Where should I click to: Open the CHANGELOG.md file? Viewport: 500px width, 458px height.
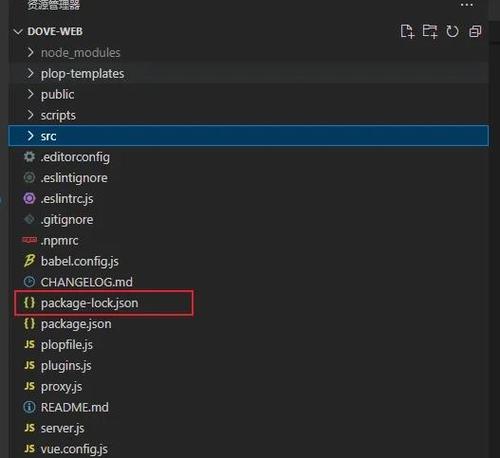tap(87, 282)
